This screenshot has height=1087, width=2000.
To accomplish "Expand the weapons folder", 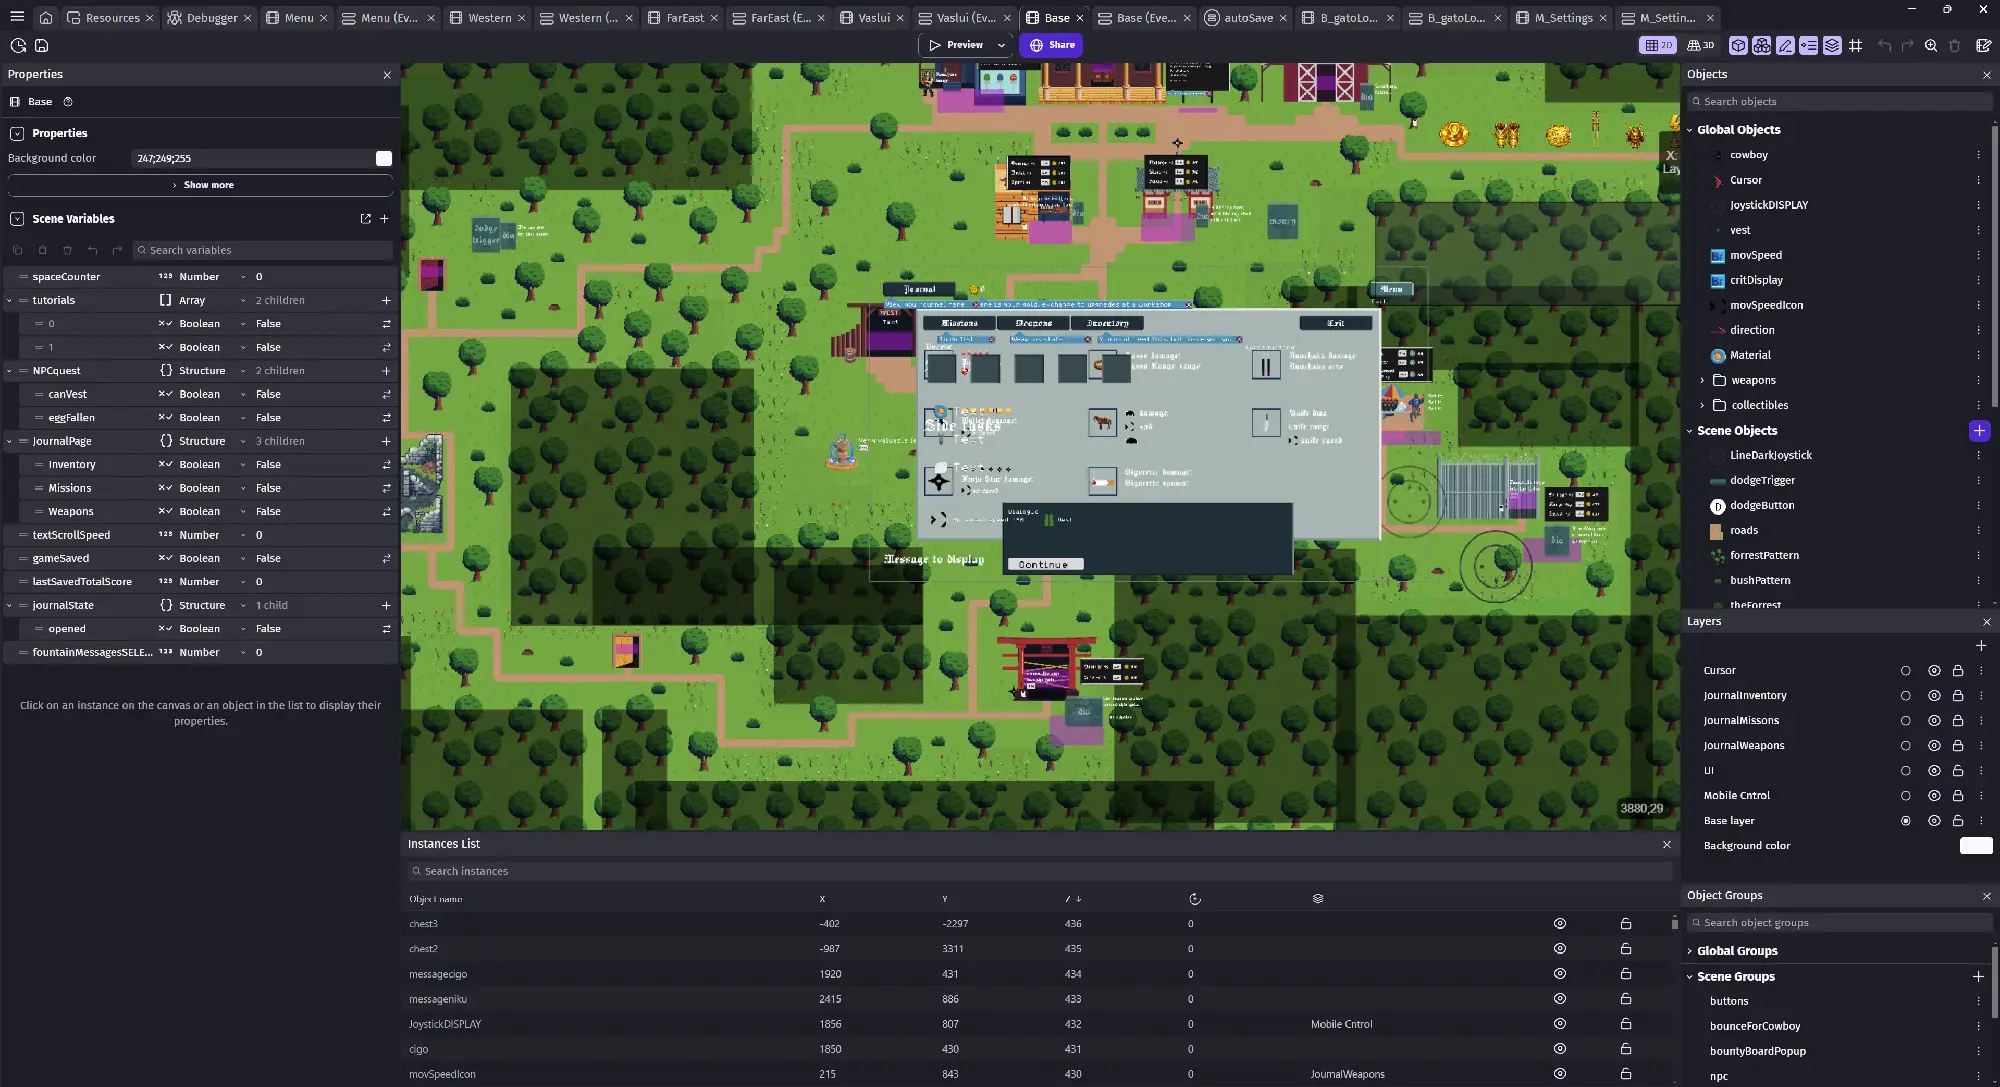I will click(1702, 380).
